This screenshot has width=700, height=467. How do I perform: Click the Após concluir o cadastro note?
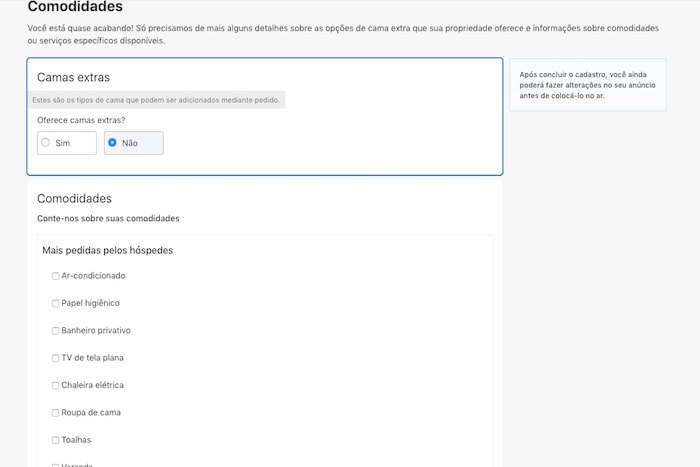click(588, 85)
